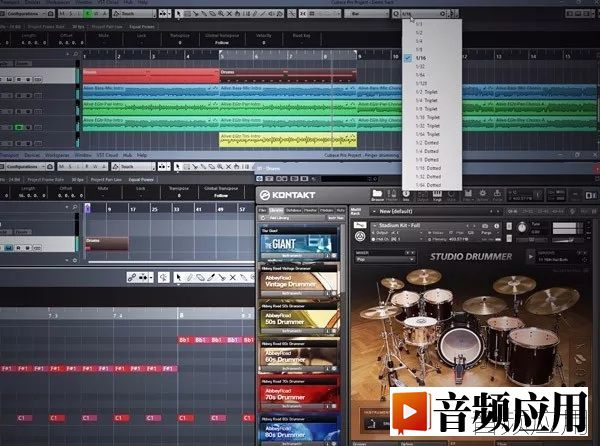Image resolution: width=600 pixels, height=446 pixels.
Task: Adjust Tune knob on Stadium Kit
Action: click(522, 228)
